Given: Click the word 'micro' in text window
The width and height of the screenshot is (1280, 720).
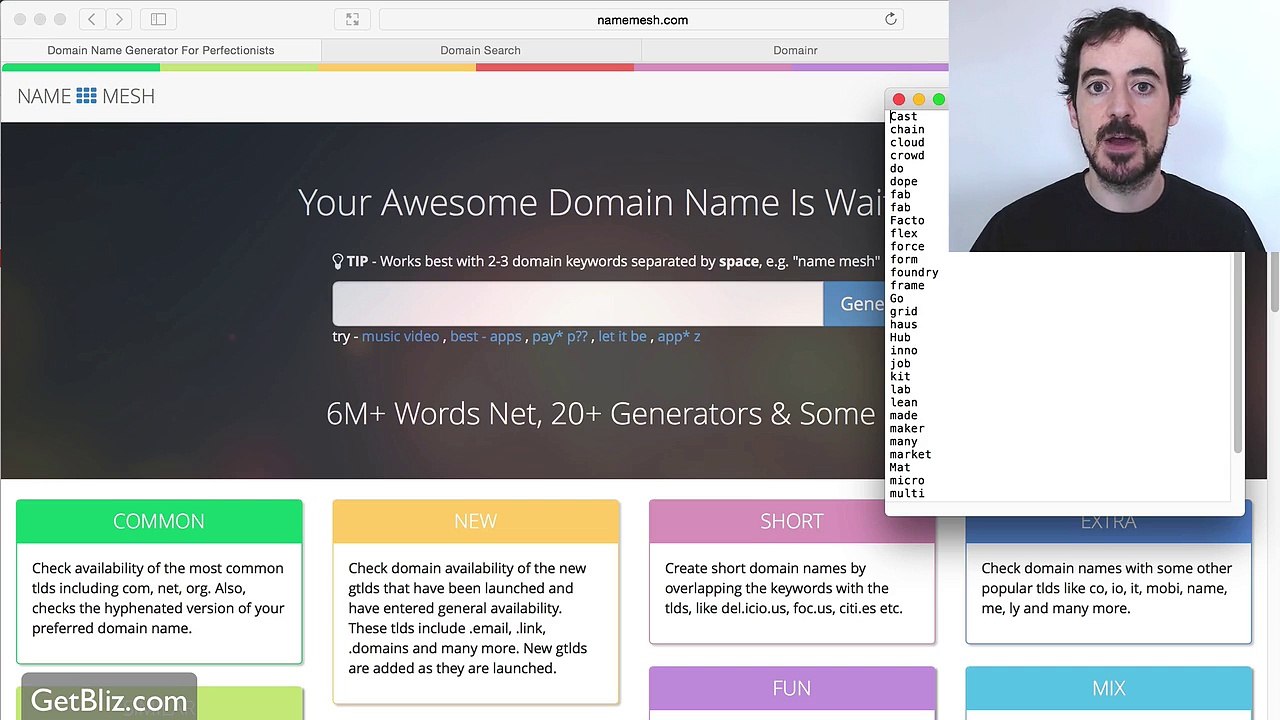Looking at the screenshot, I should [x=907, y=480].
